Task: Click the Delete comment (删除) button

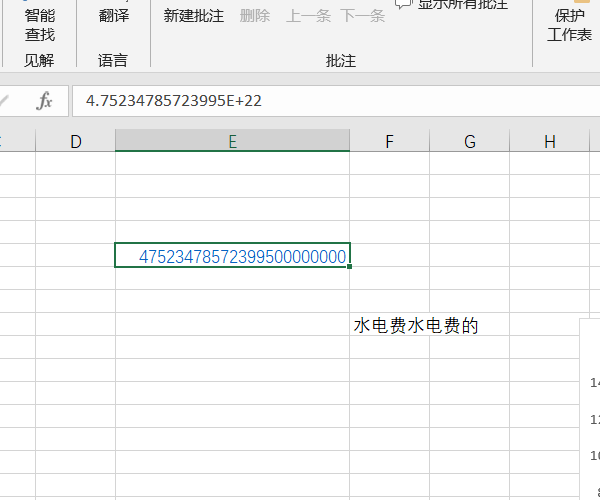Action: coord(255,16)
